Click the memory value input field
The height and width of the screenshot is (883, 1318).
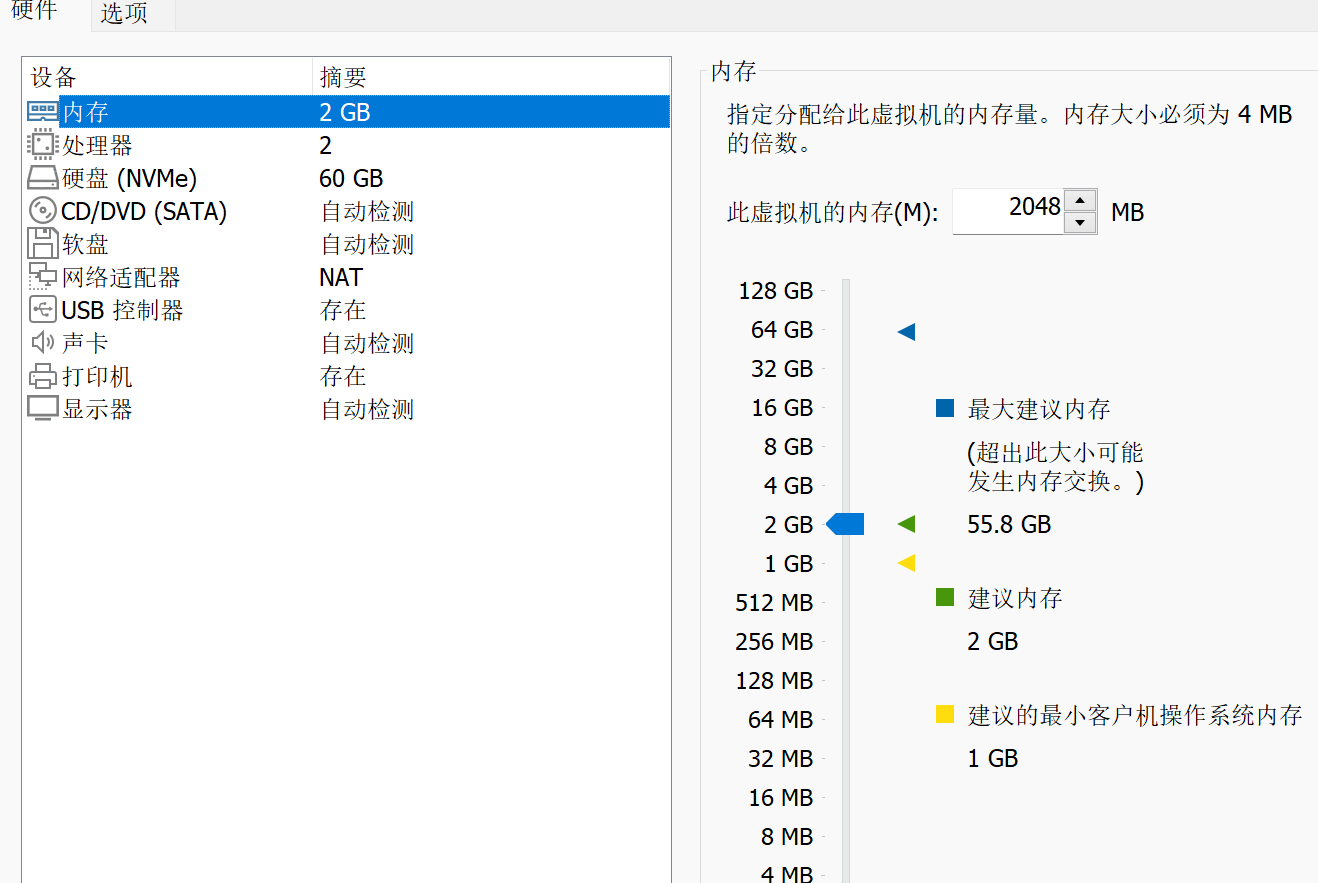click(1008, 211)
